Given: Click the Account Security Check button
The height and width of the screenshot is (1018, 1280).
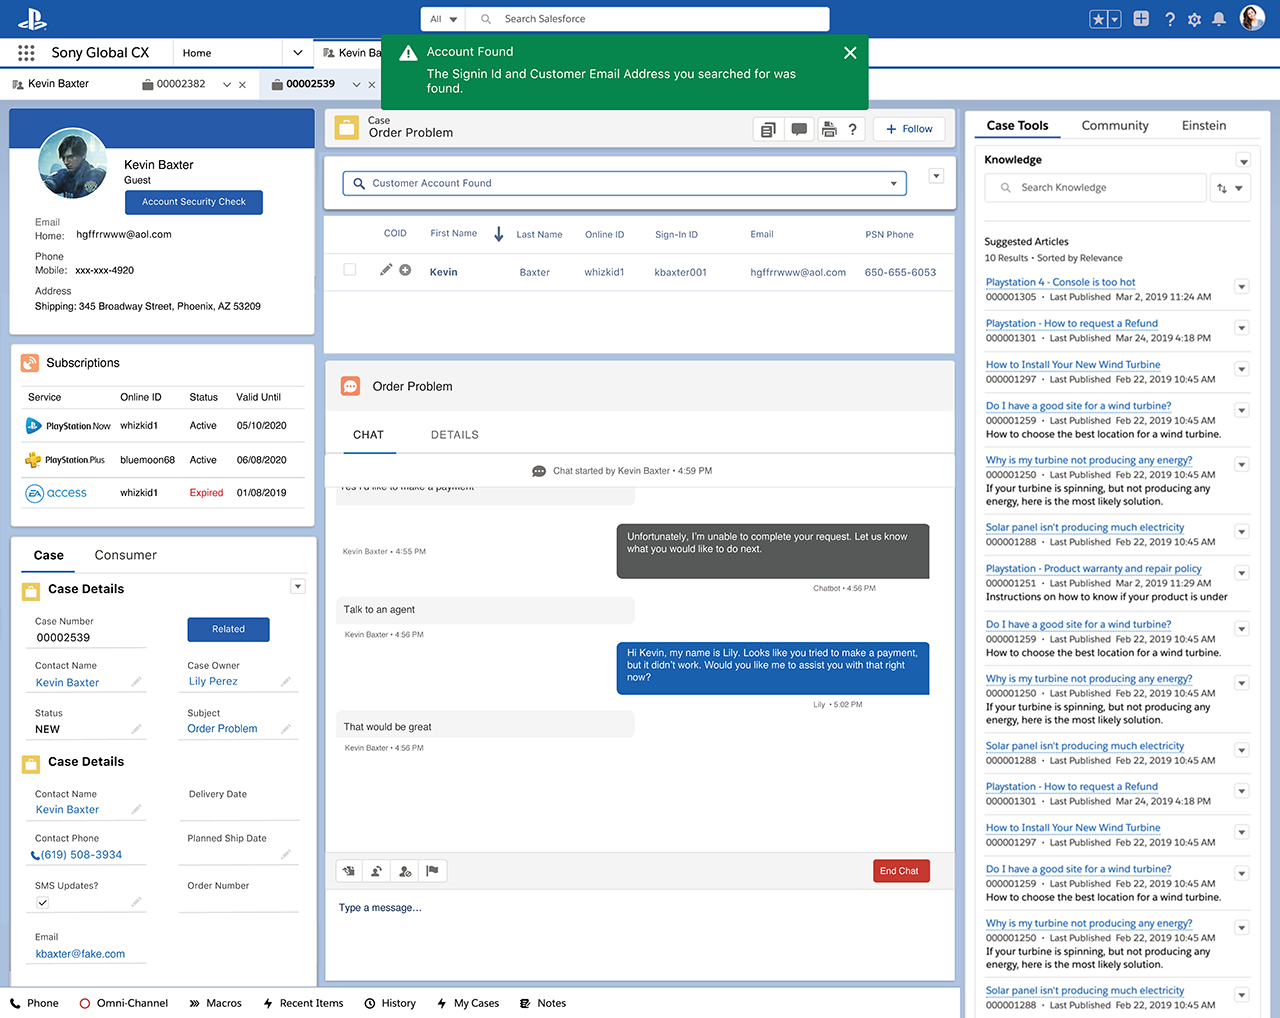Looking at the screenshot, I should coord(193,202).
